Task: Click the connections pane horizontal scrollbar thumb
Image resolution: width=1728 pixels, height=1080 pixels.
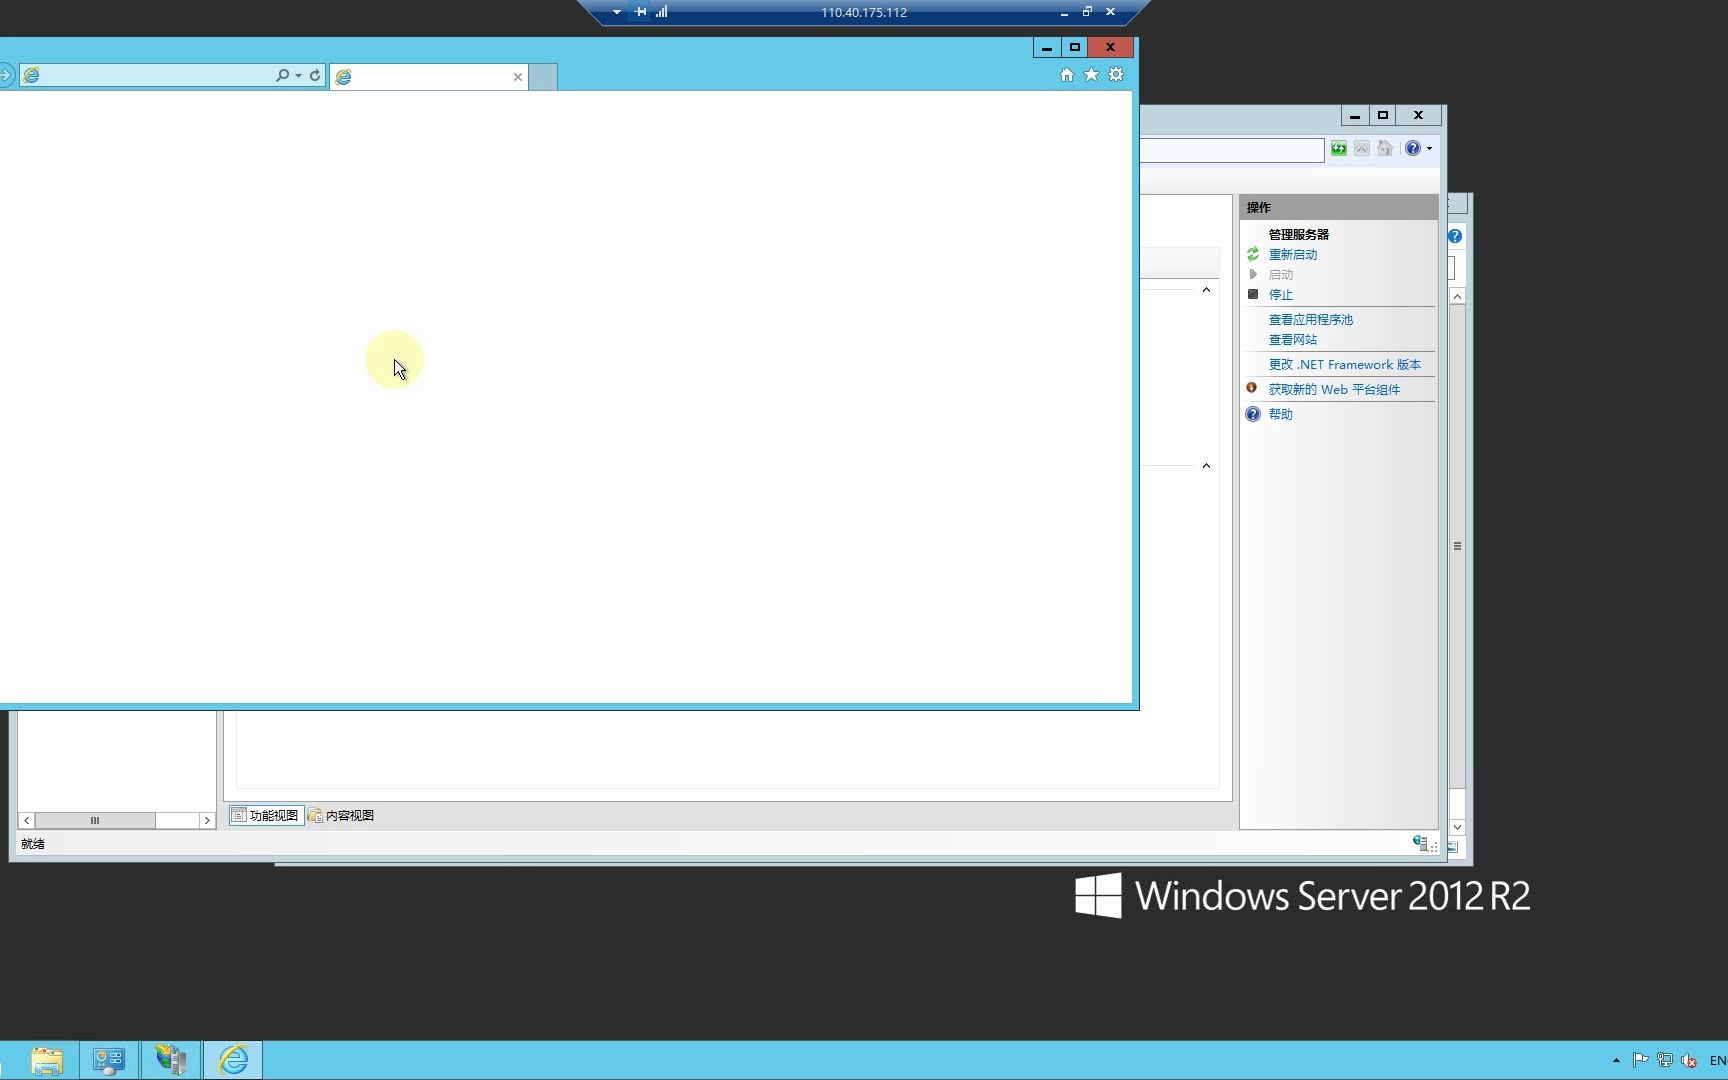Action: tap(95, 820)
